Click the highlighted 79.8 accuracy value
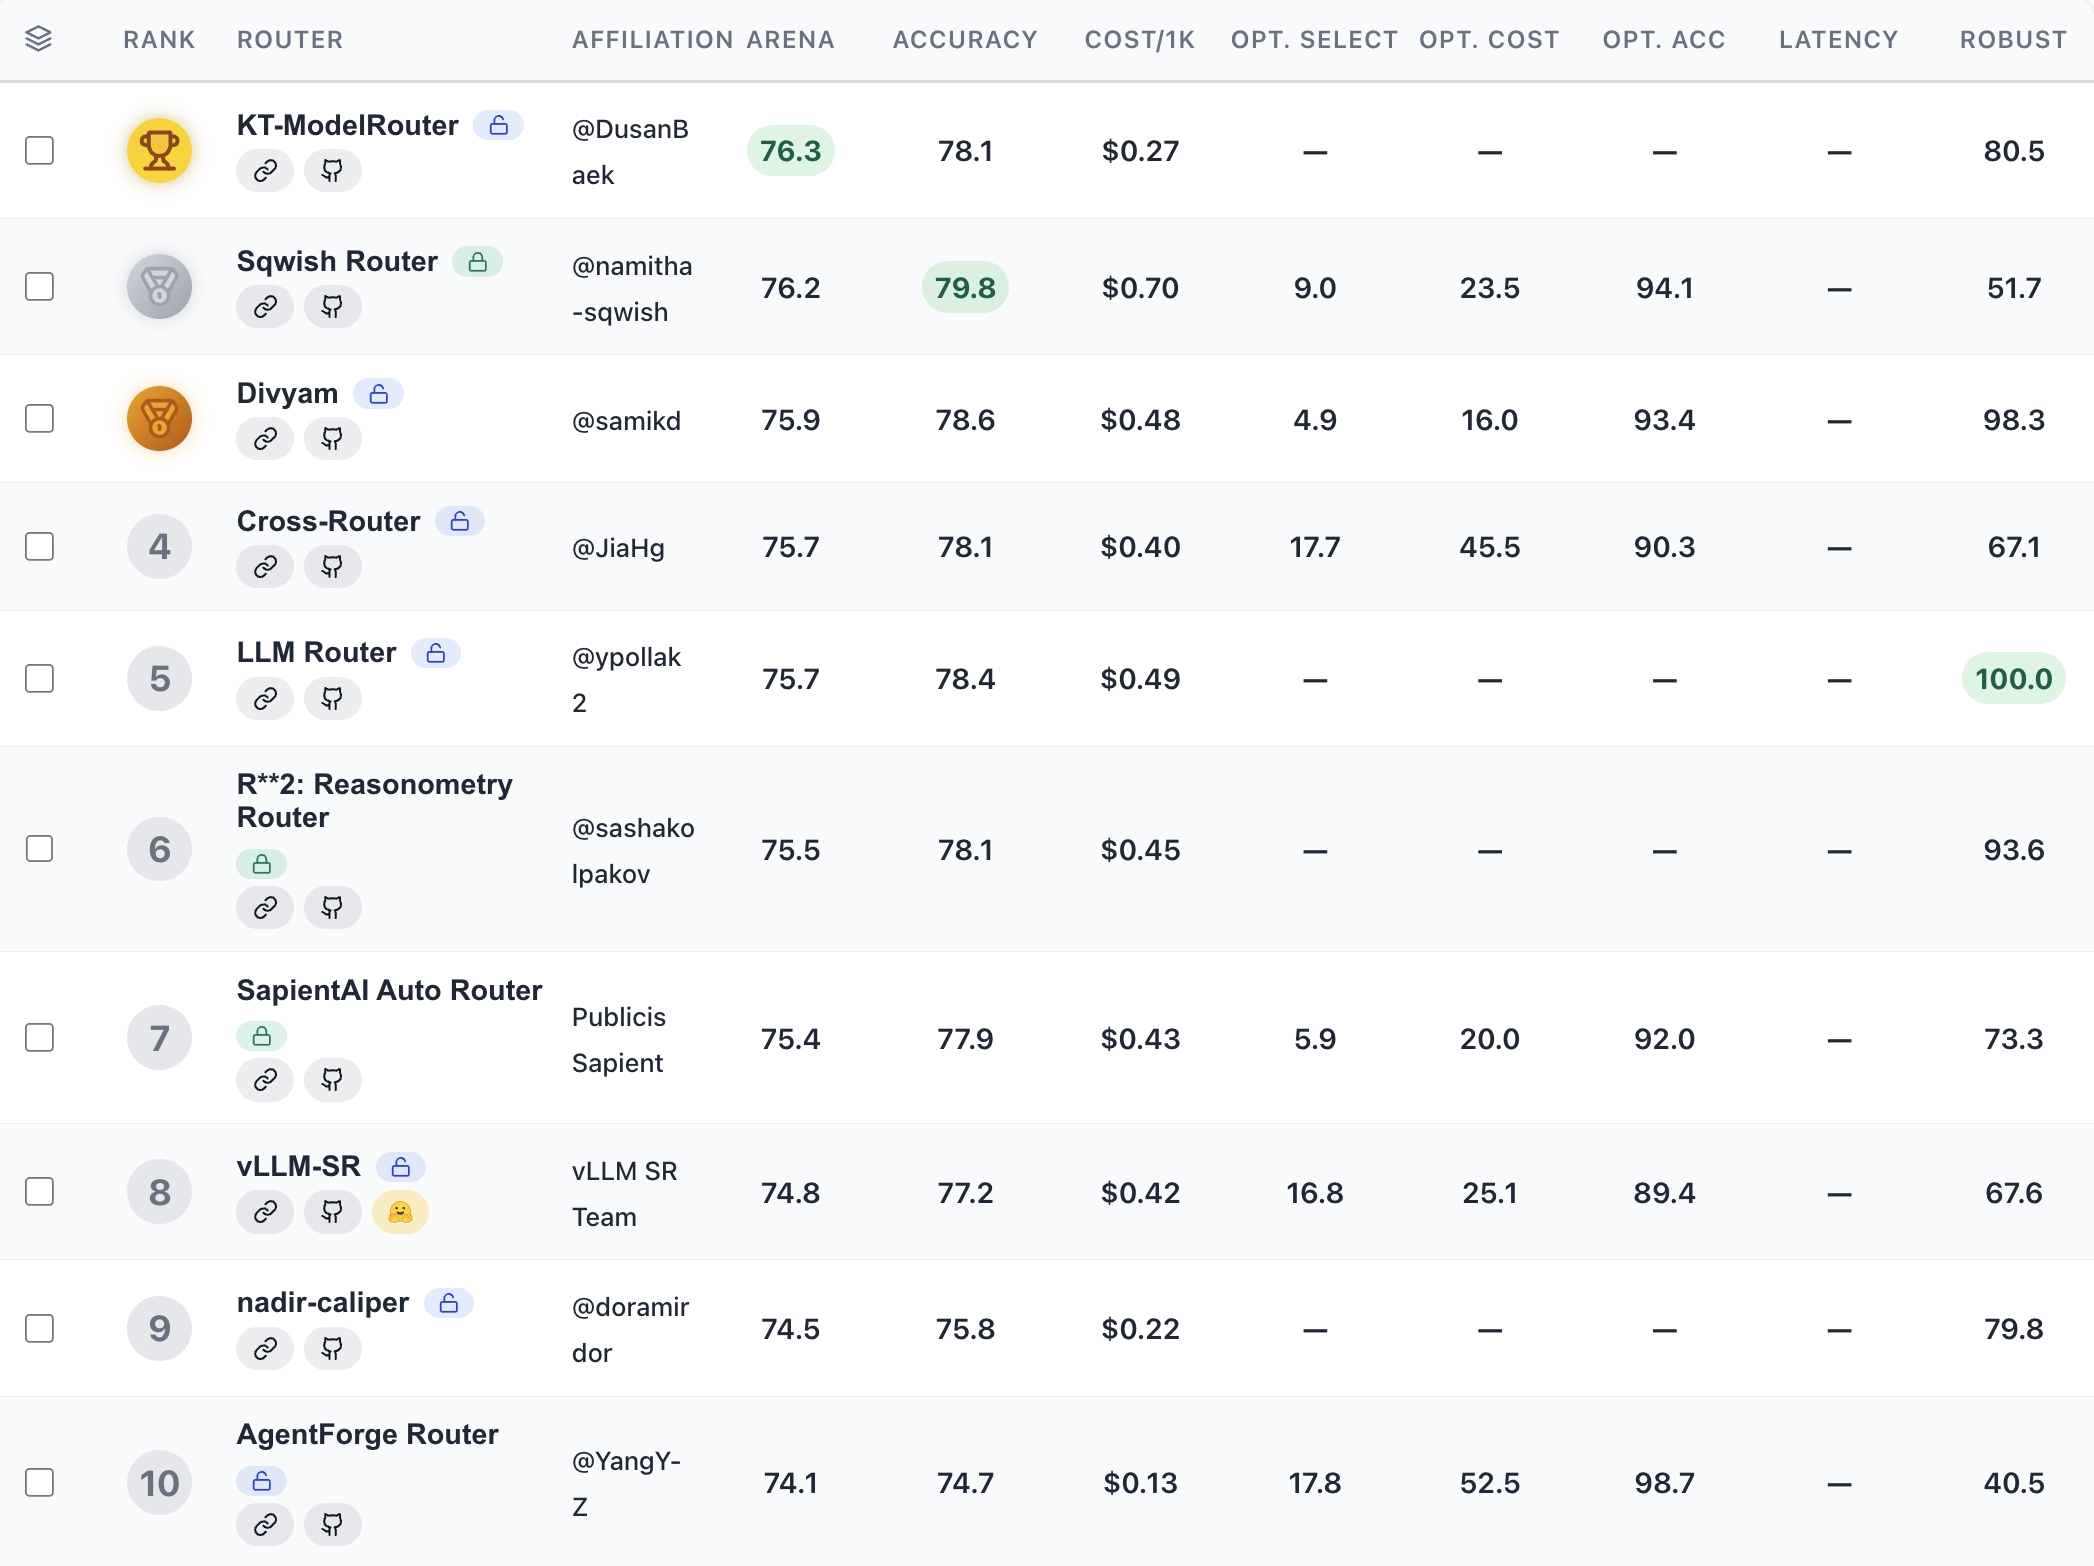2094x1566 pixels. (x=965, y=288)
